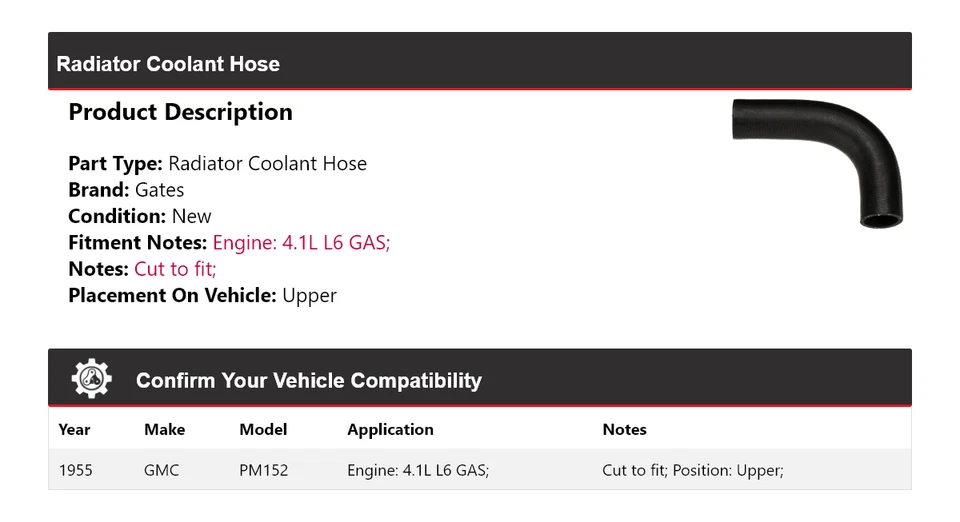The width and height of the screenshot is (960, 522).
Task: Click the gear compatibility icon
Action: click(x=92, y=379)
